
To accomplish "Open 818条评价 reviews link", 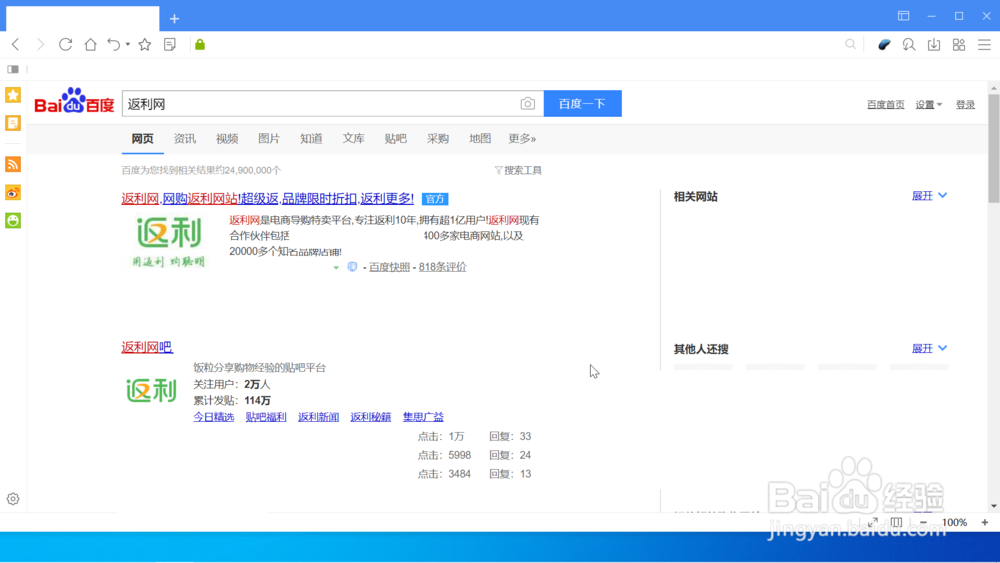I will point(442,267).
